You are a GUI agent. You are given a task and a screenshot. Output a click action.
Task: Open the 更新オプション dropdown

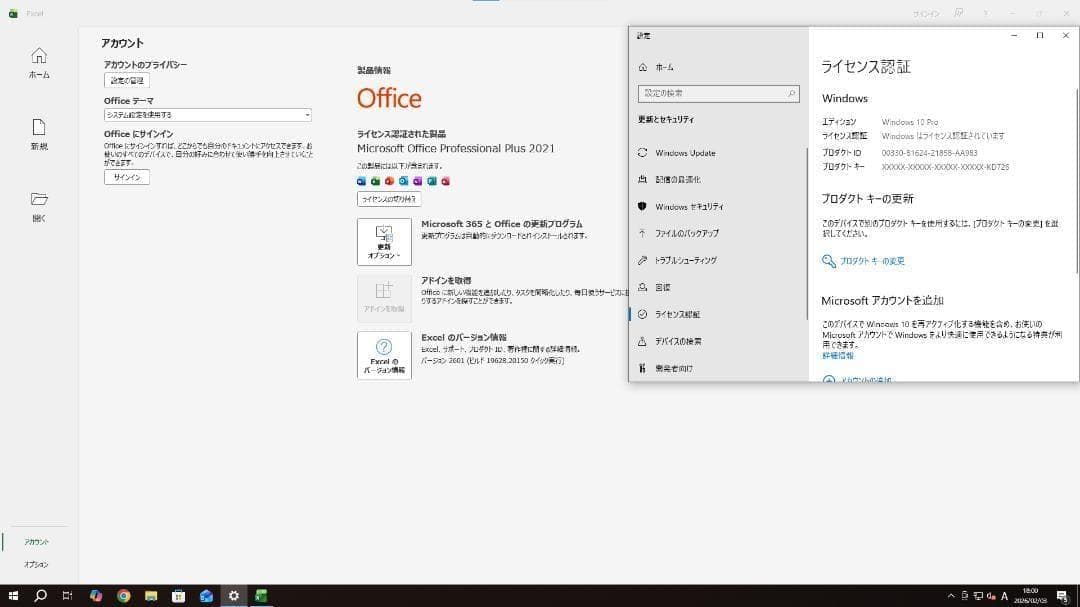[383, 241]
